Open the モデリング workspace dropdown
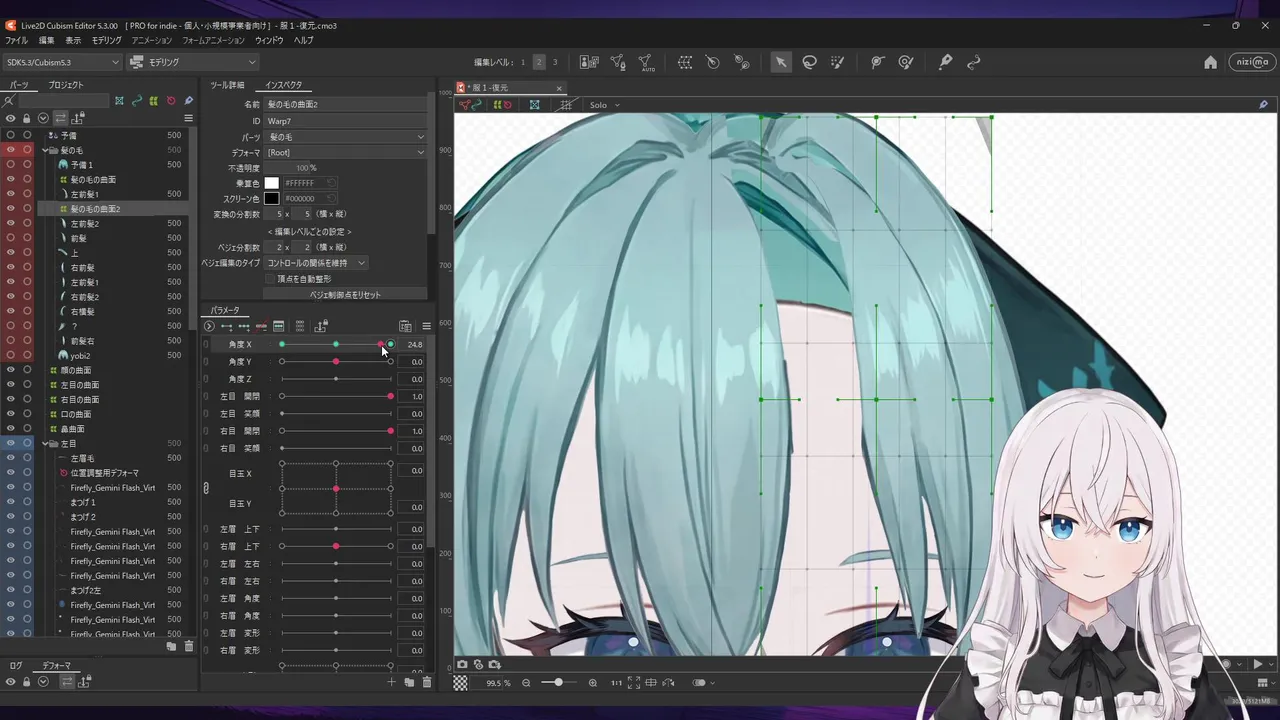1280x720 pixels. (x=193, y=62)
